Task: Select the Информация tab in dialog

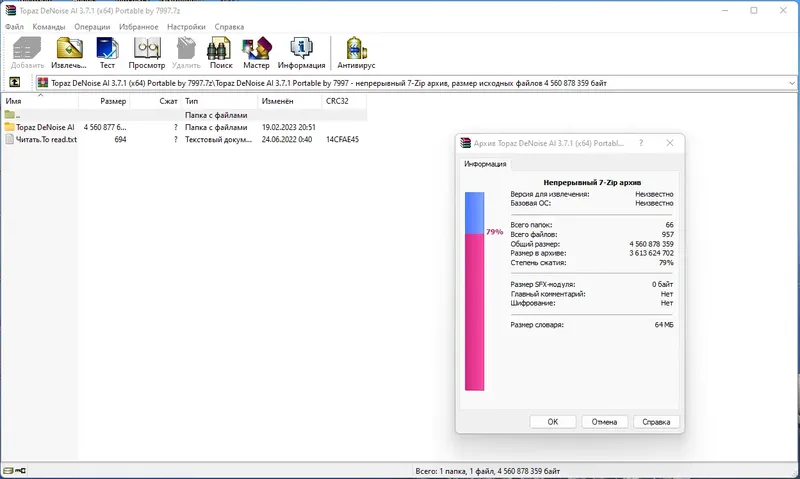Action: 485,164
